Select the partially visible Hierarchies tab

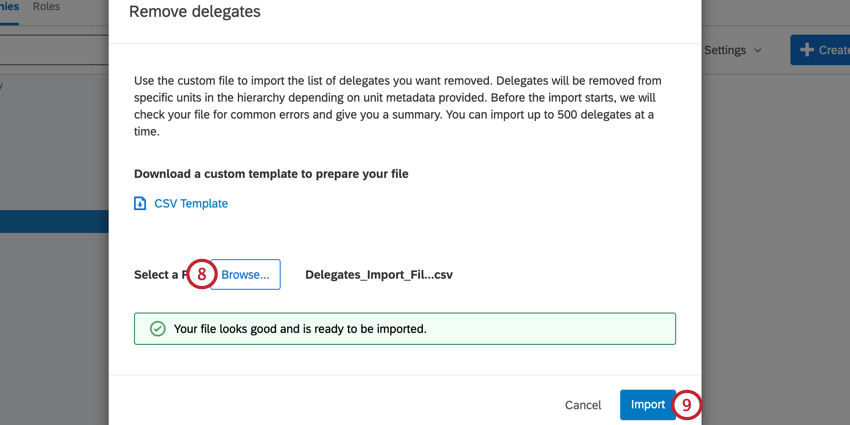coord(9,7)
